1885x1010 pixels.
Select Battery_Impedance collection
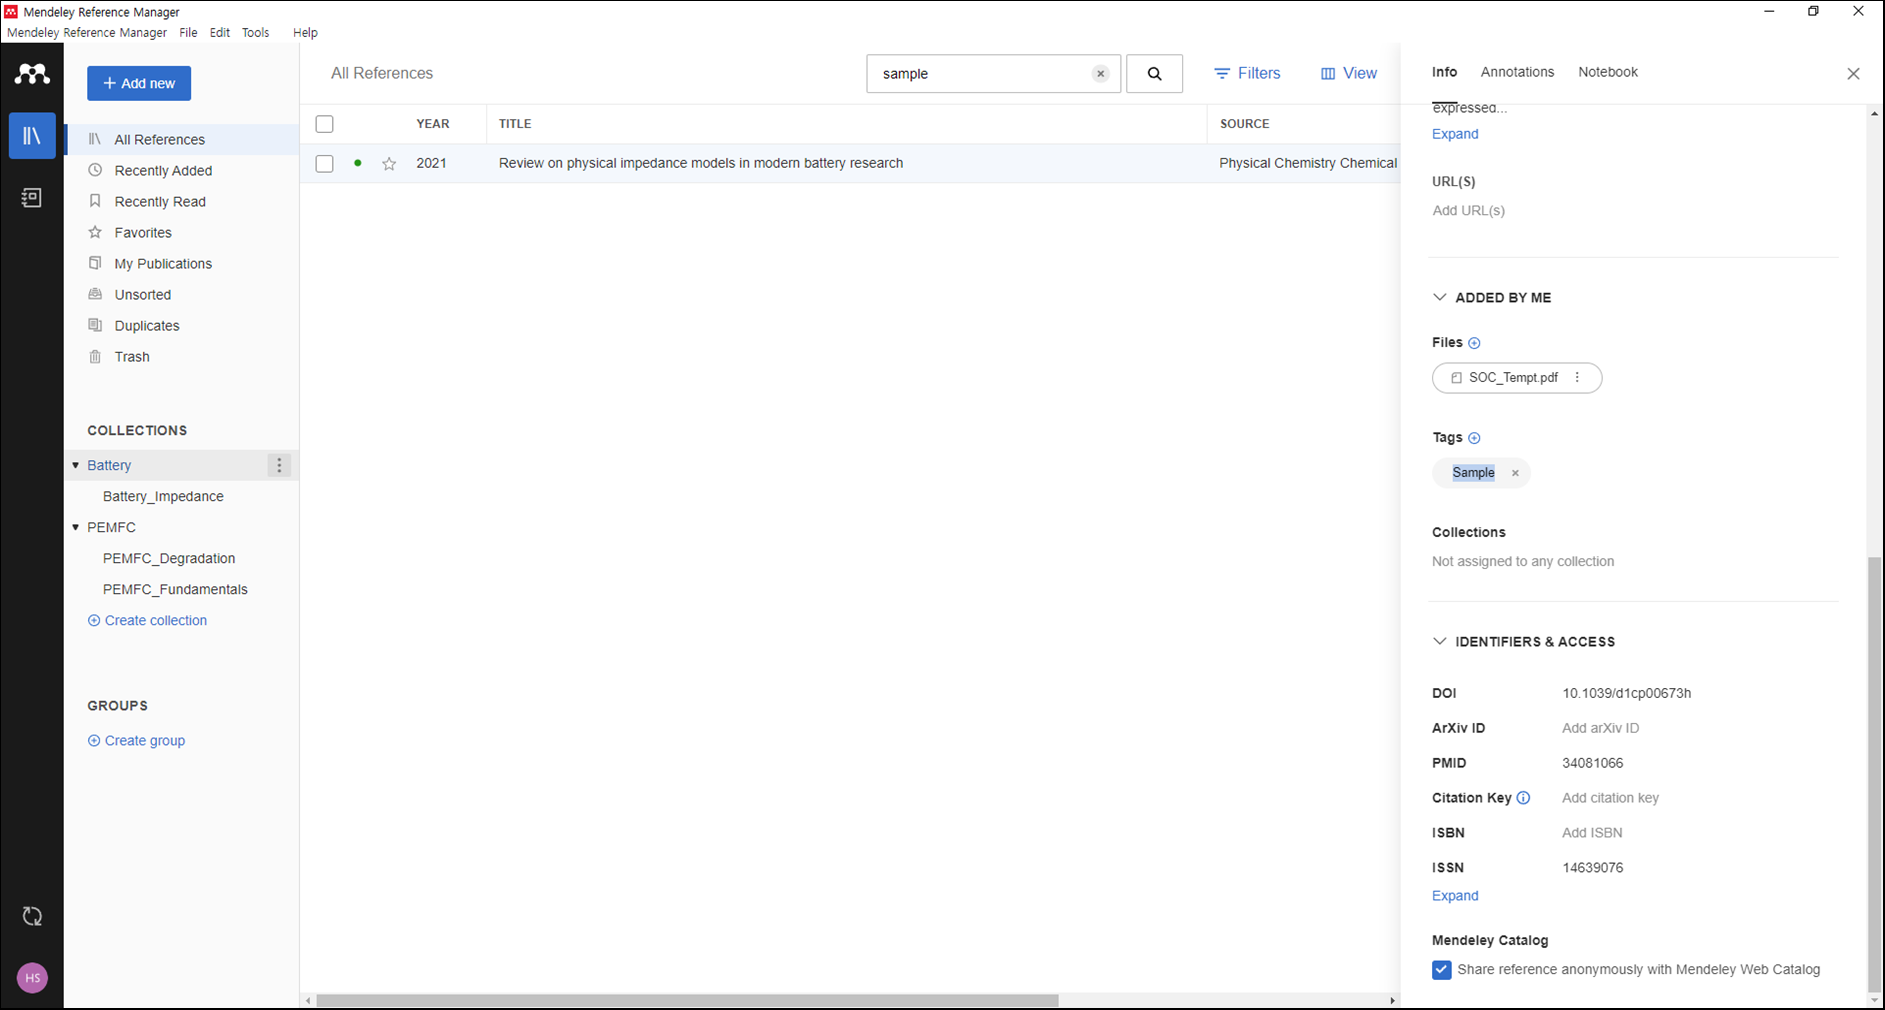coord(163,497)
